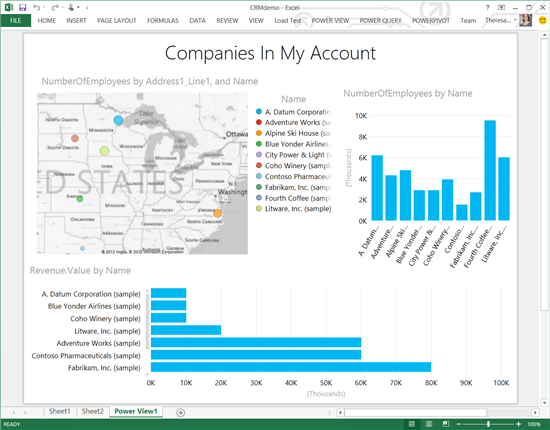Switch to the POWER VIEW tab
Image resolution: width=550 pixels, height=430 pixels.
pyautogui.click(x=330, y=21)
